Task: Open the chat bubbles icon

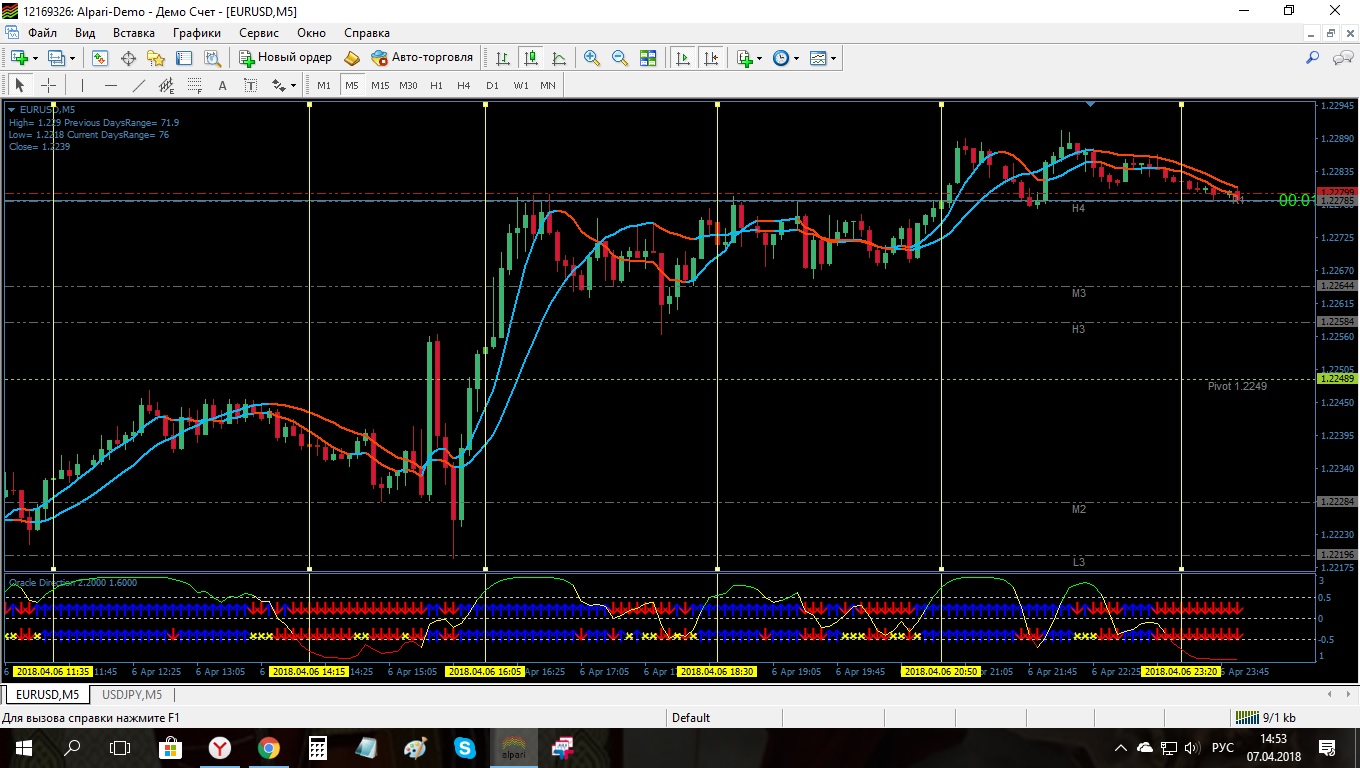Action: [x=1342, y=58]
